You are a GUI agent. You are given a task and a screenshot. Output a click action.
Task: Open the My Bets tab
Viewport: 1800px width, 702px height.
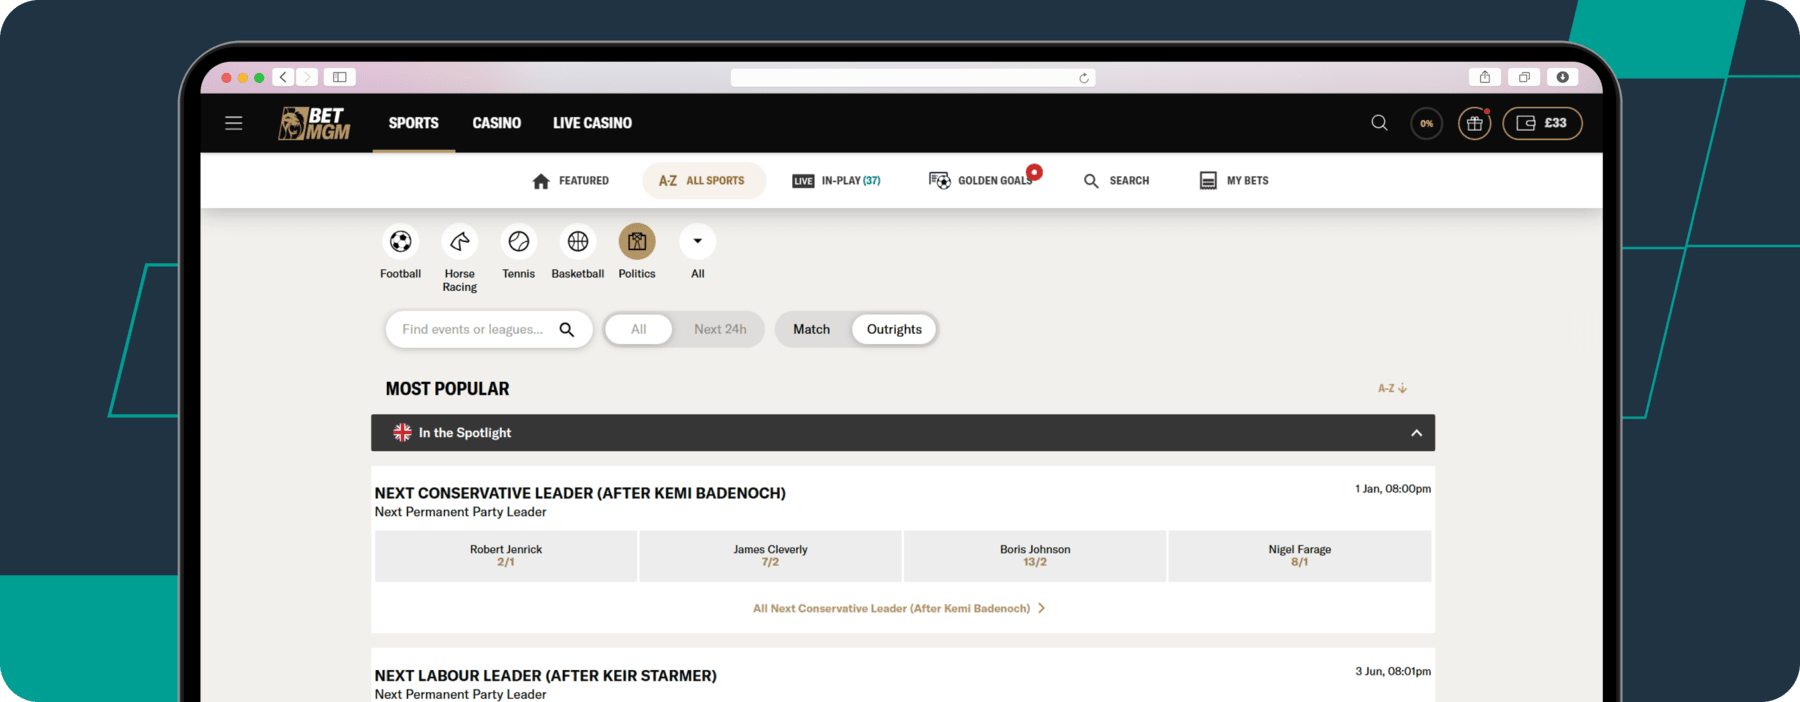click(1233, 181)
